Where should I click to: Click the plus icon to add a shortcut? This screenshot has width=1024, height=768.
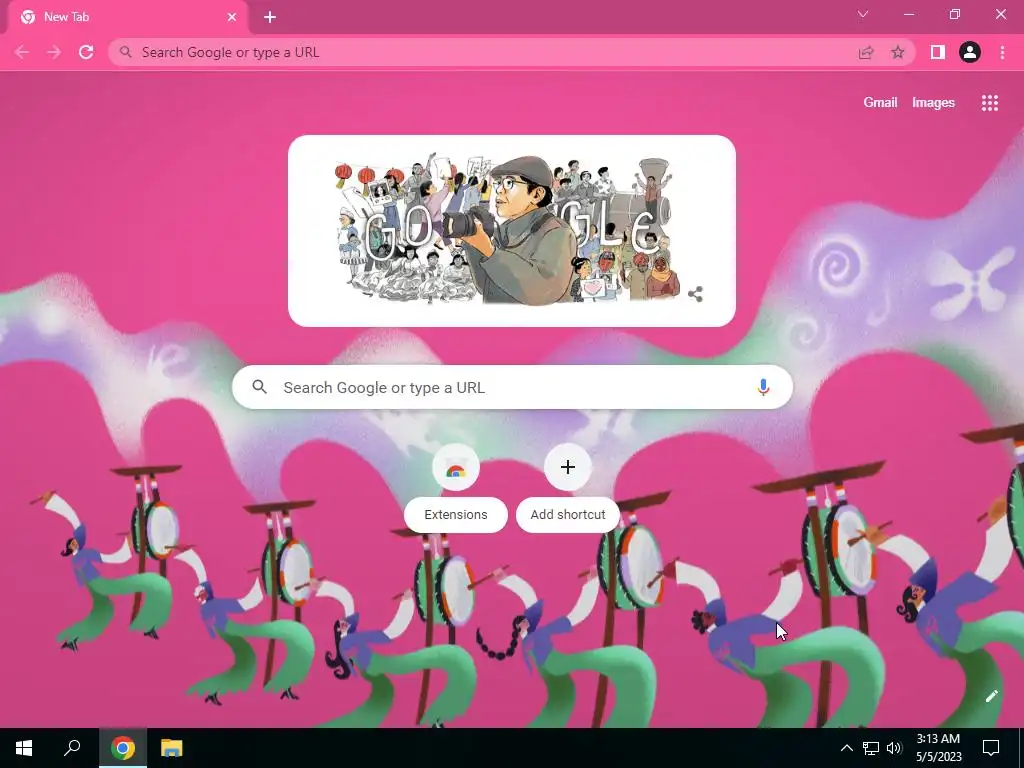point(568,467)
